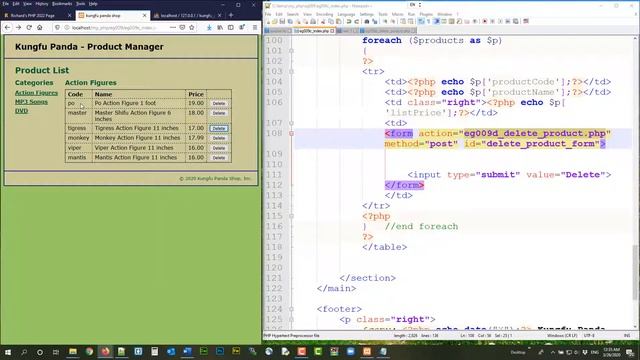Click line number 113 in the margin
640x360 pixels.
click(274, 196)
